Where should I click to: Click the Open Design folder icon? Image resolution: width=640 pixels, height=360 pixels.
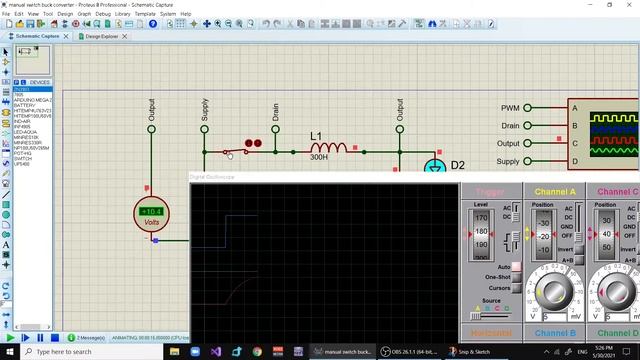pos(19,24)
